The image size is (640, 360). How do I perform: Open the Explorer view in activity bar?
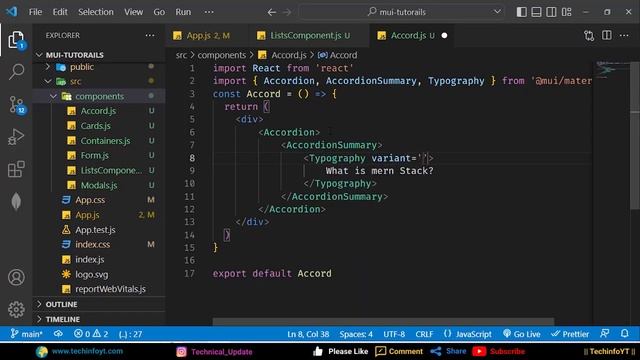(x=16, y=40)
